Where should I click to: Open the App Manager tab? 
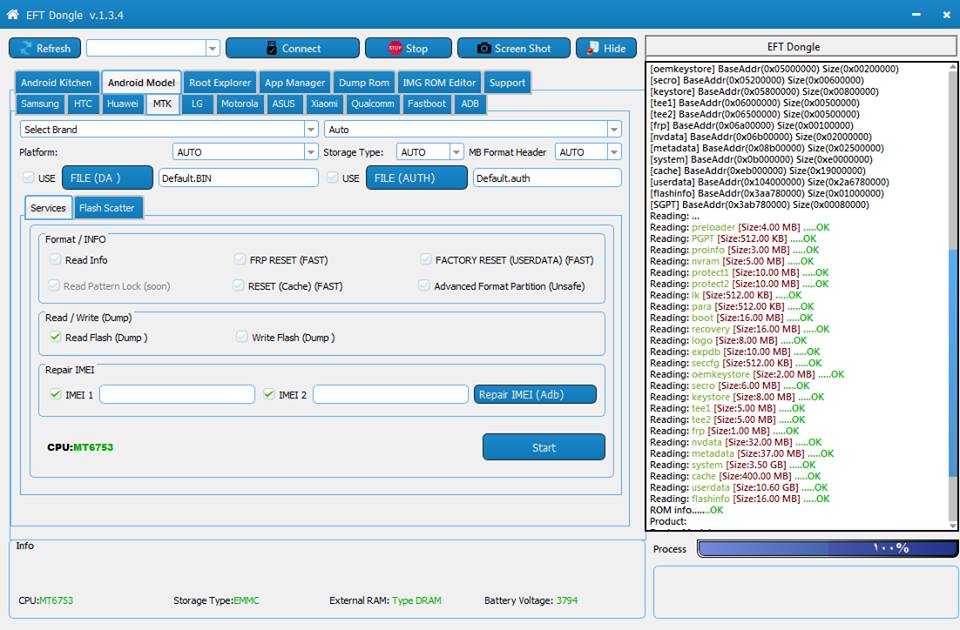pyautogui.click(x=294, y=83)
